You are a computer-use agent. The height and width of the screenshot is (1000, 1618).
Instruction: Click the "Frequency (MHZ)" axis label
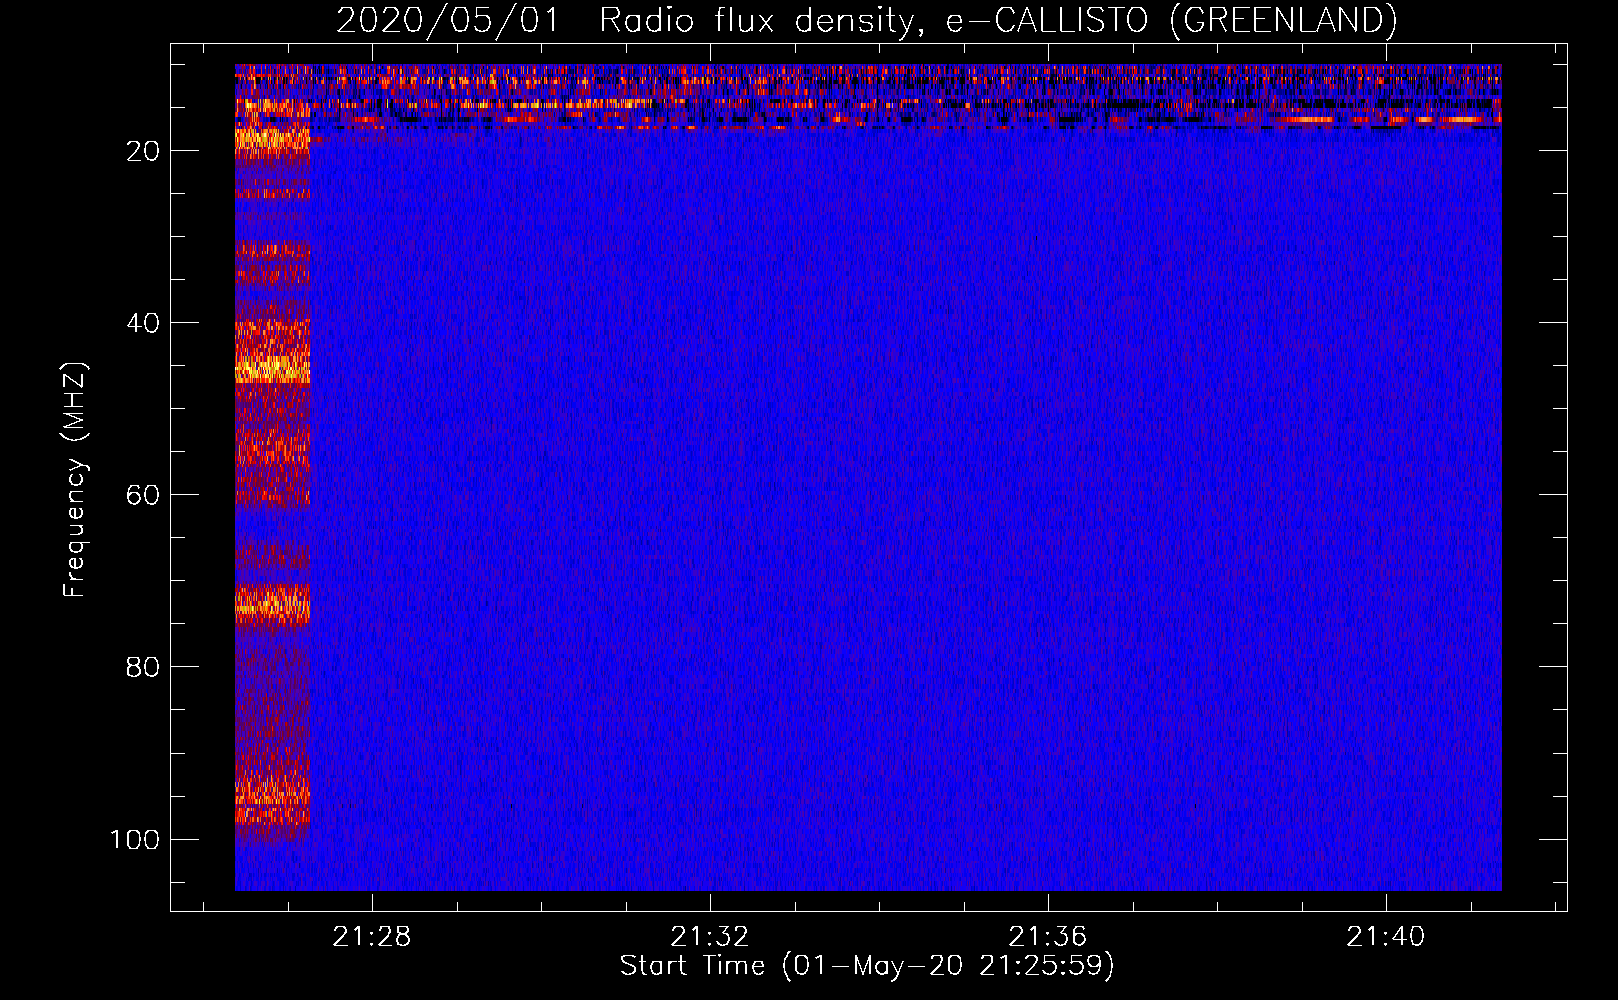tap(75, 479)
